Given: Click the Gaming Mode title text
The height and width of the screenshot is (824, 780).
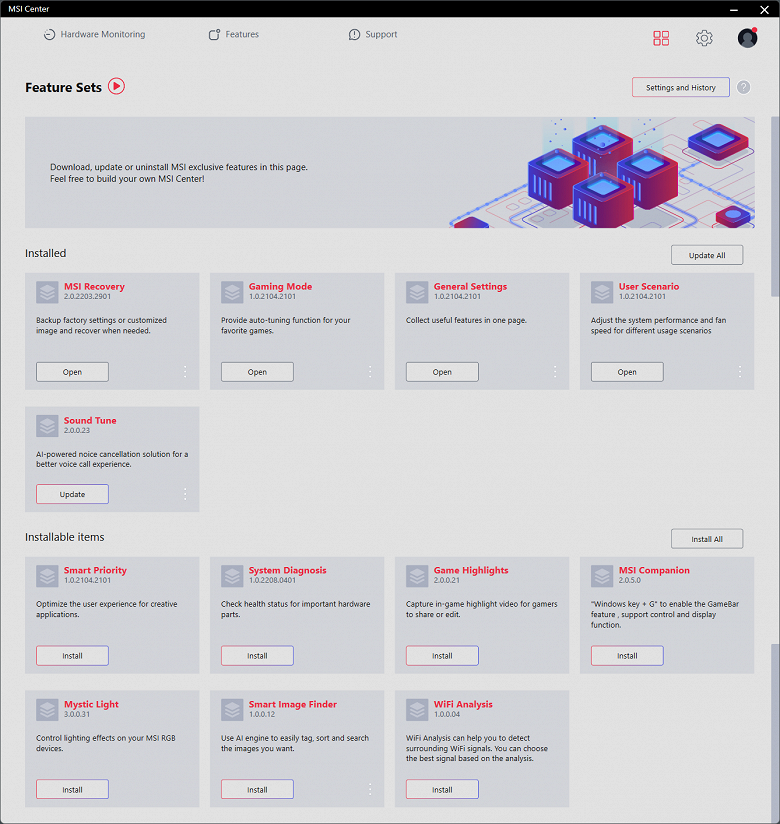Looking at the screenshot, I should 280,286.
